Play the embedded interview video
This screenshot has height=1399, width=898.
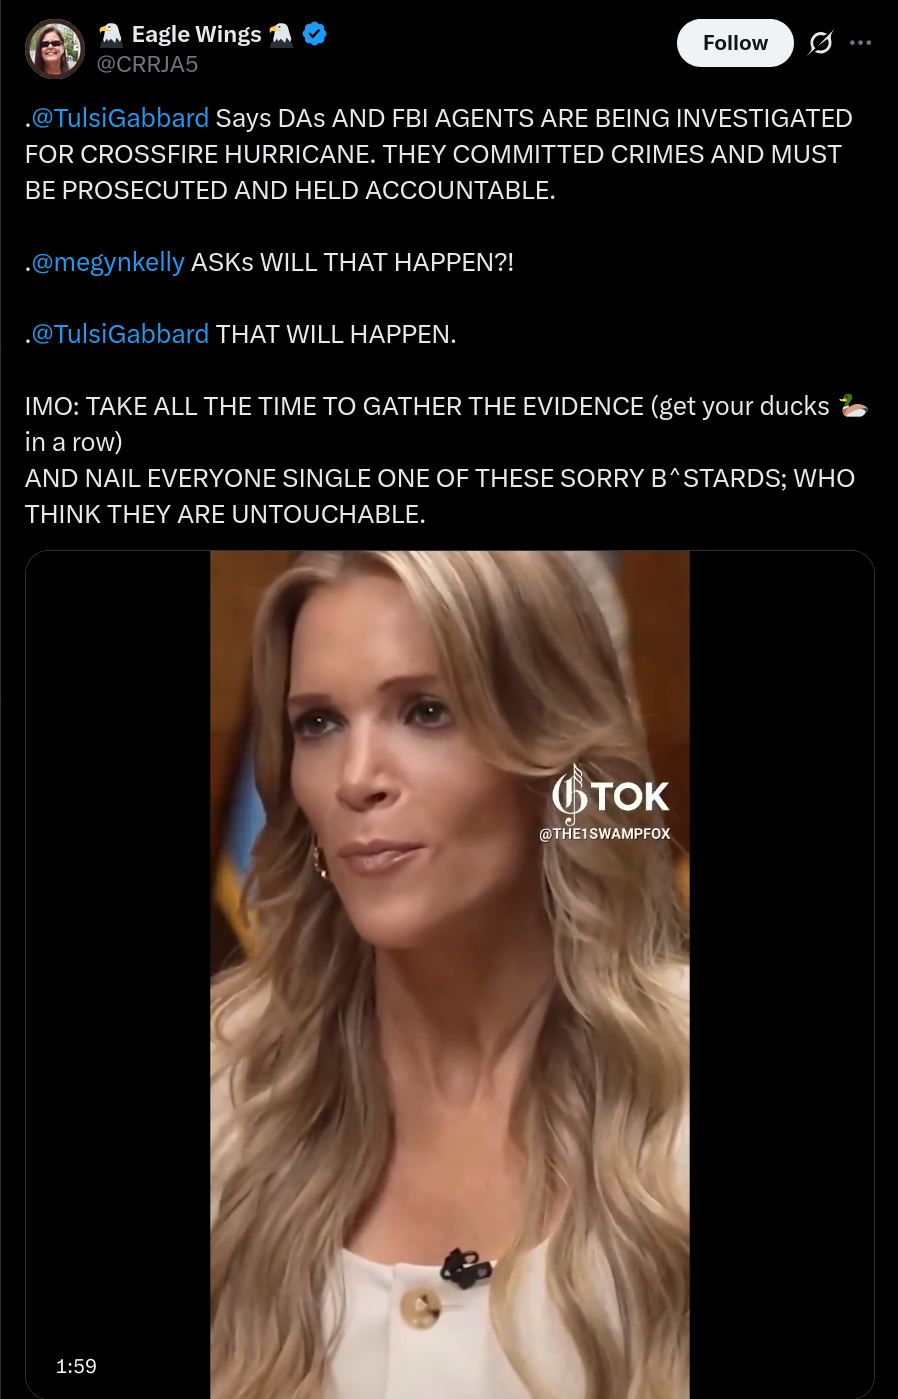(x=450, y=975)
